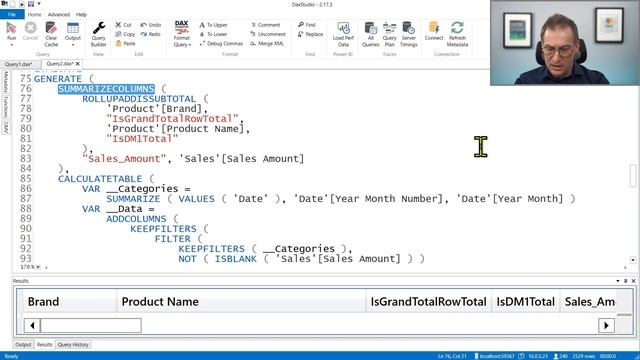
Task: Copy the selected text
Action: pos(125,34)
